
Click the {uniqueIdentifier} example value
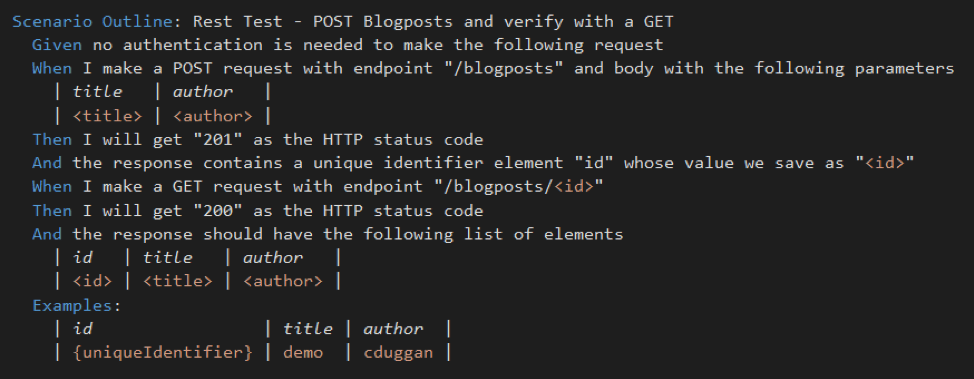click(163, 352)
